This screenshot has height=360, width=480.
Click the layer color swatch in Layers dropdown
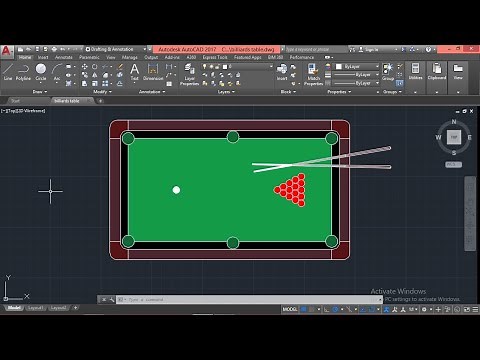pyautogui.click(x=225, y=67)
